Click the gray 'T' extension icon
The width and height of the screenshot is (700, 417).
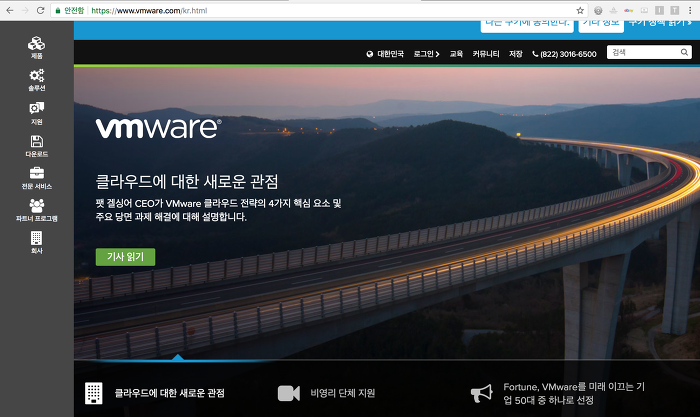click(675, 10)
